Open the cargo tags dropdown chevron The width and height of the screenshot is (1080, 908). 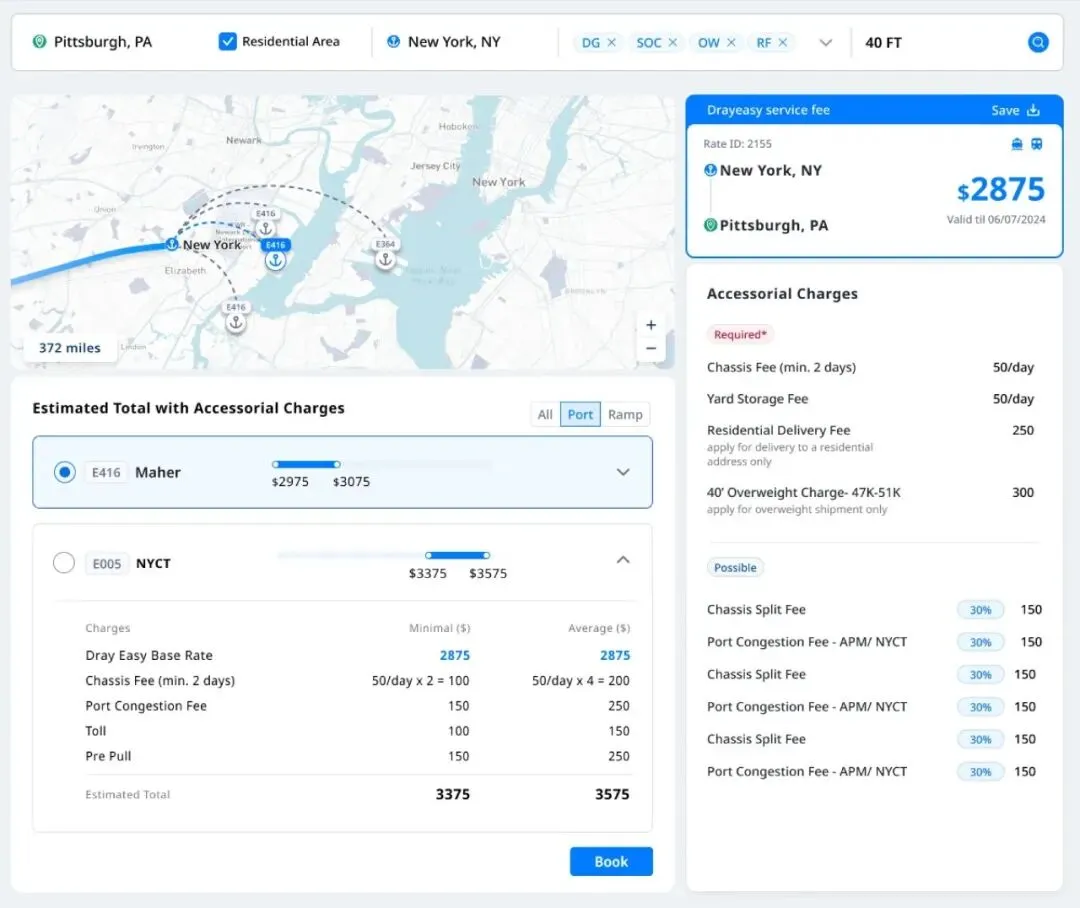pyautogui.click(x=826, y=43)
